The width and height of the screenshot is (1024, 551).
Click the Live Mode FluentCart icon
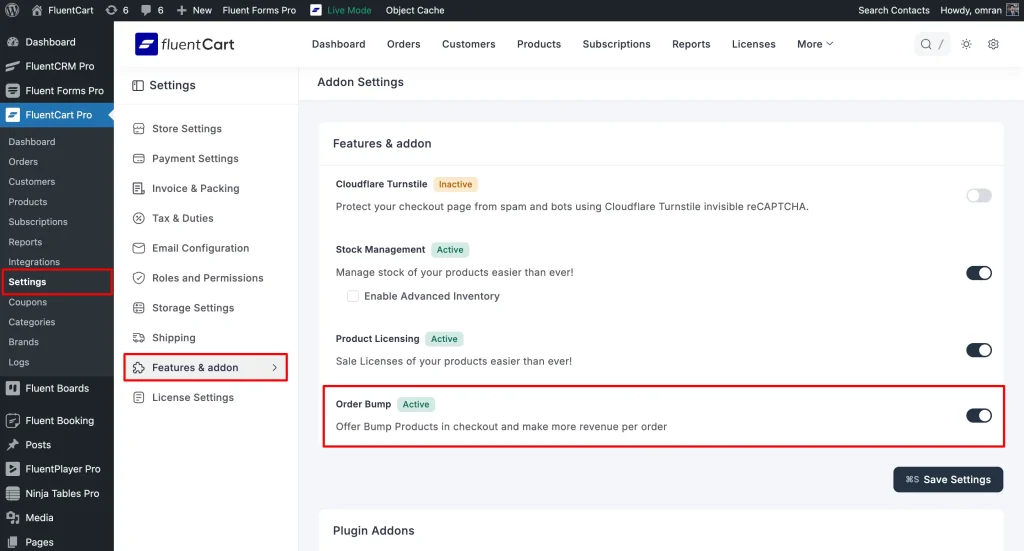point(316,10)
